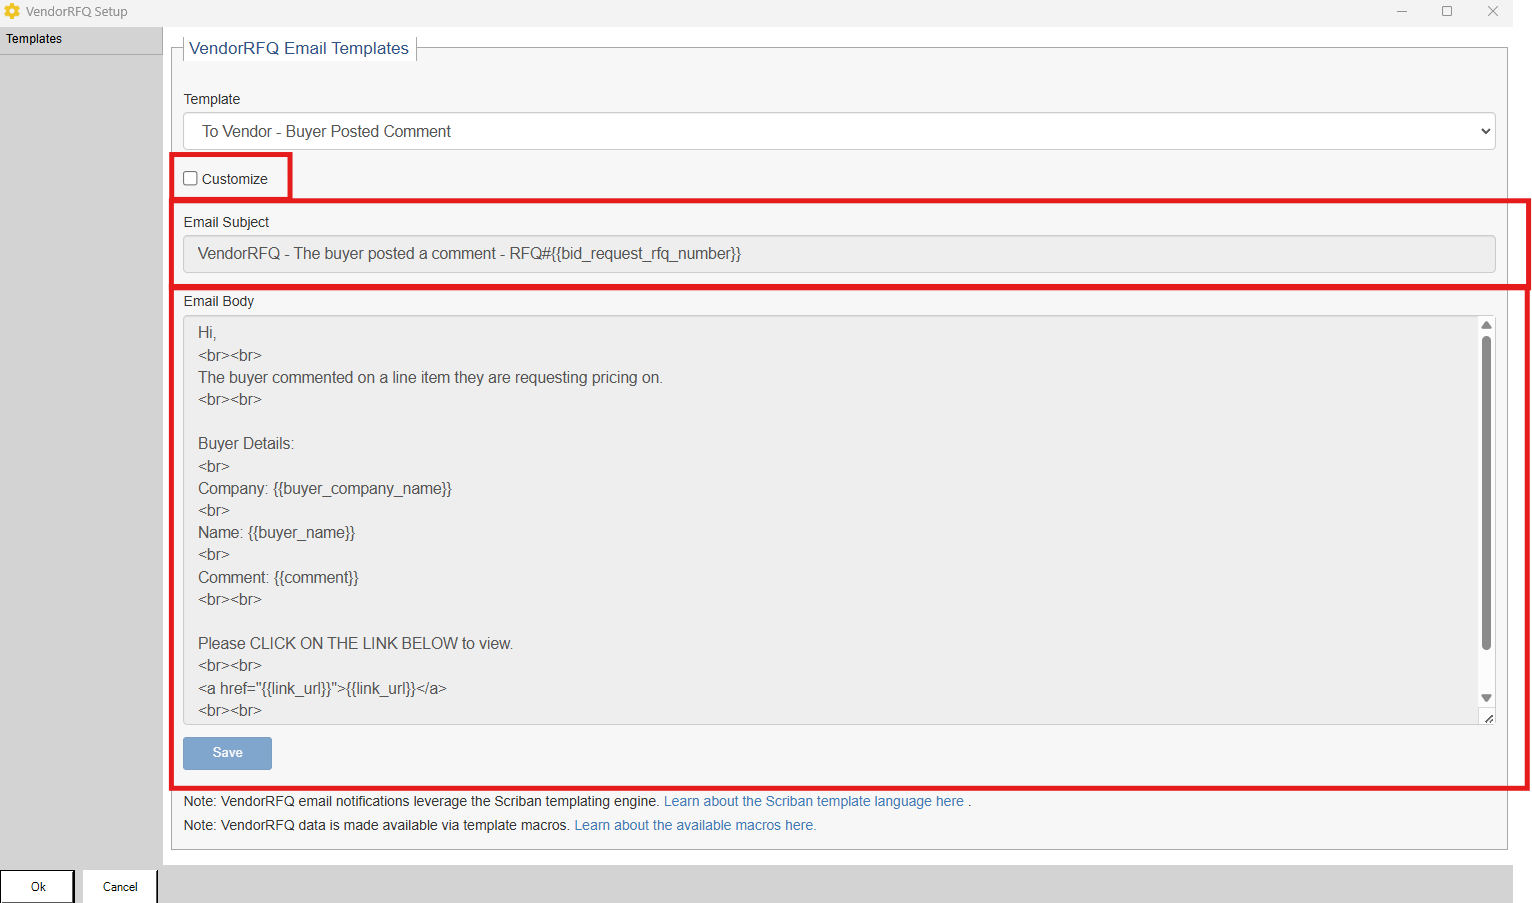This screenshot has height=903, width=1532.
Task: Click the Email Body resize grip
Action: click(1488, 717)
